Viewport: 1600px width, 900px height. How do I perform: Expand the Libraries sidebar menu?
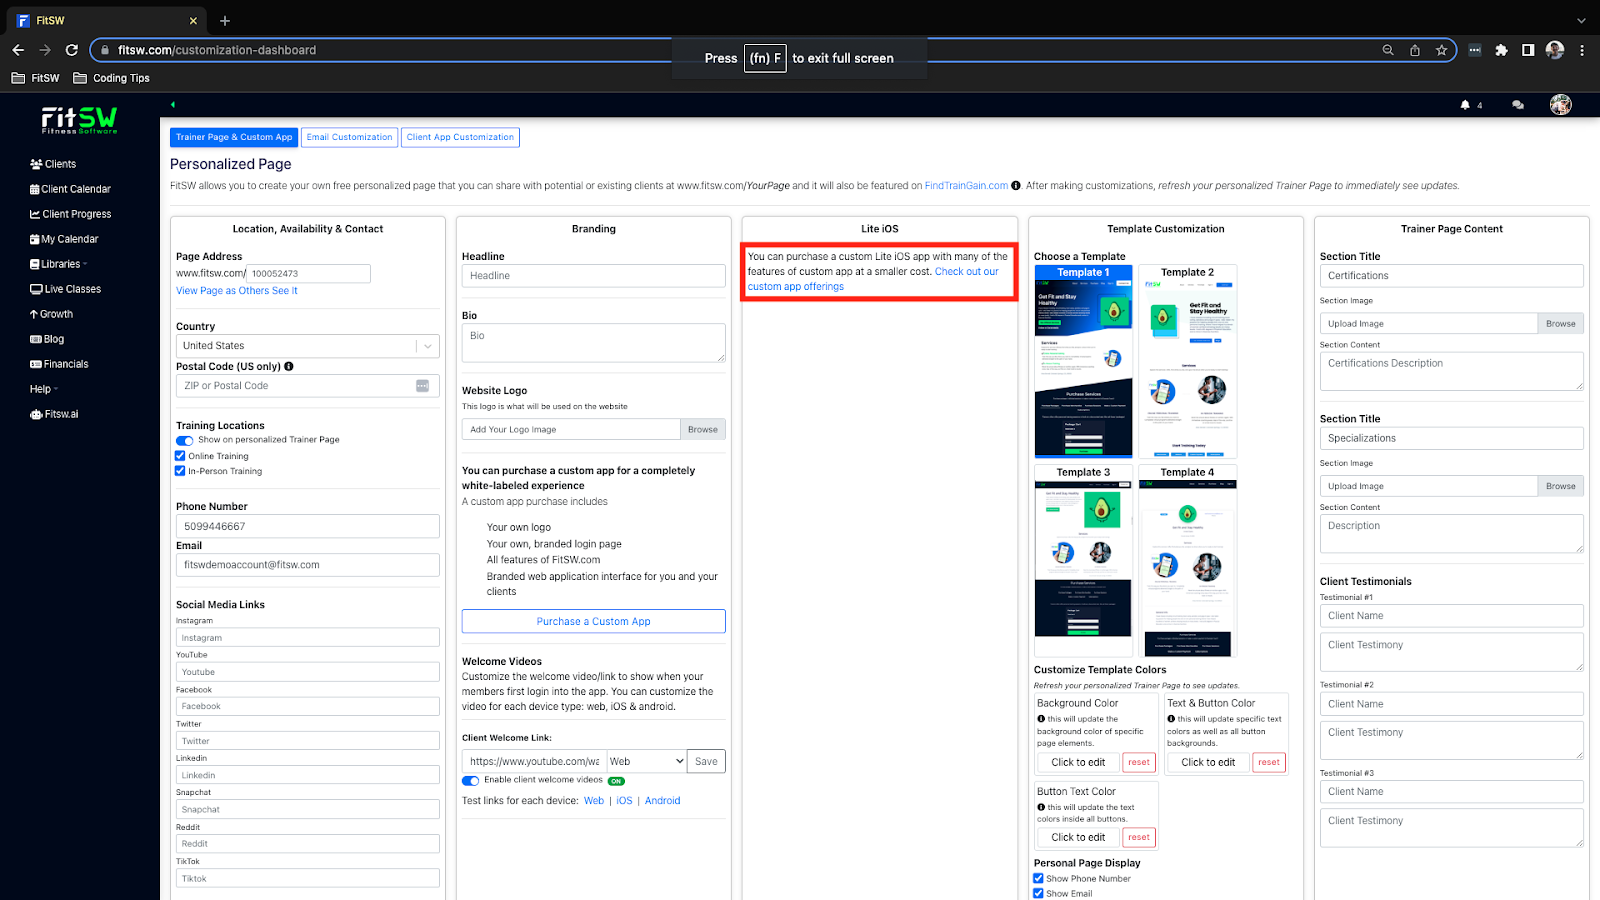[x=59, y=264]
